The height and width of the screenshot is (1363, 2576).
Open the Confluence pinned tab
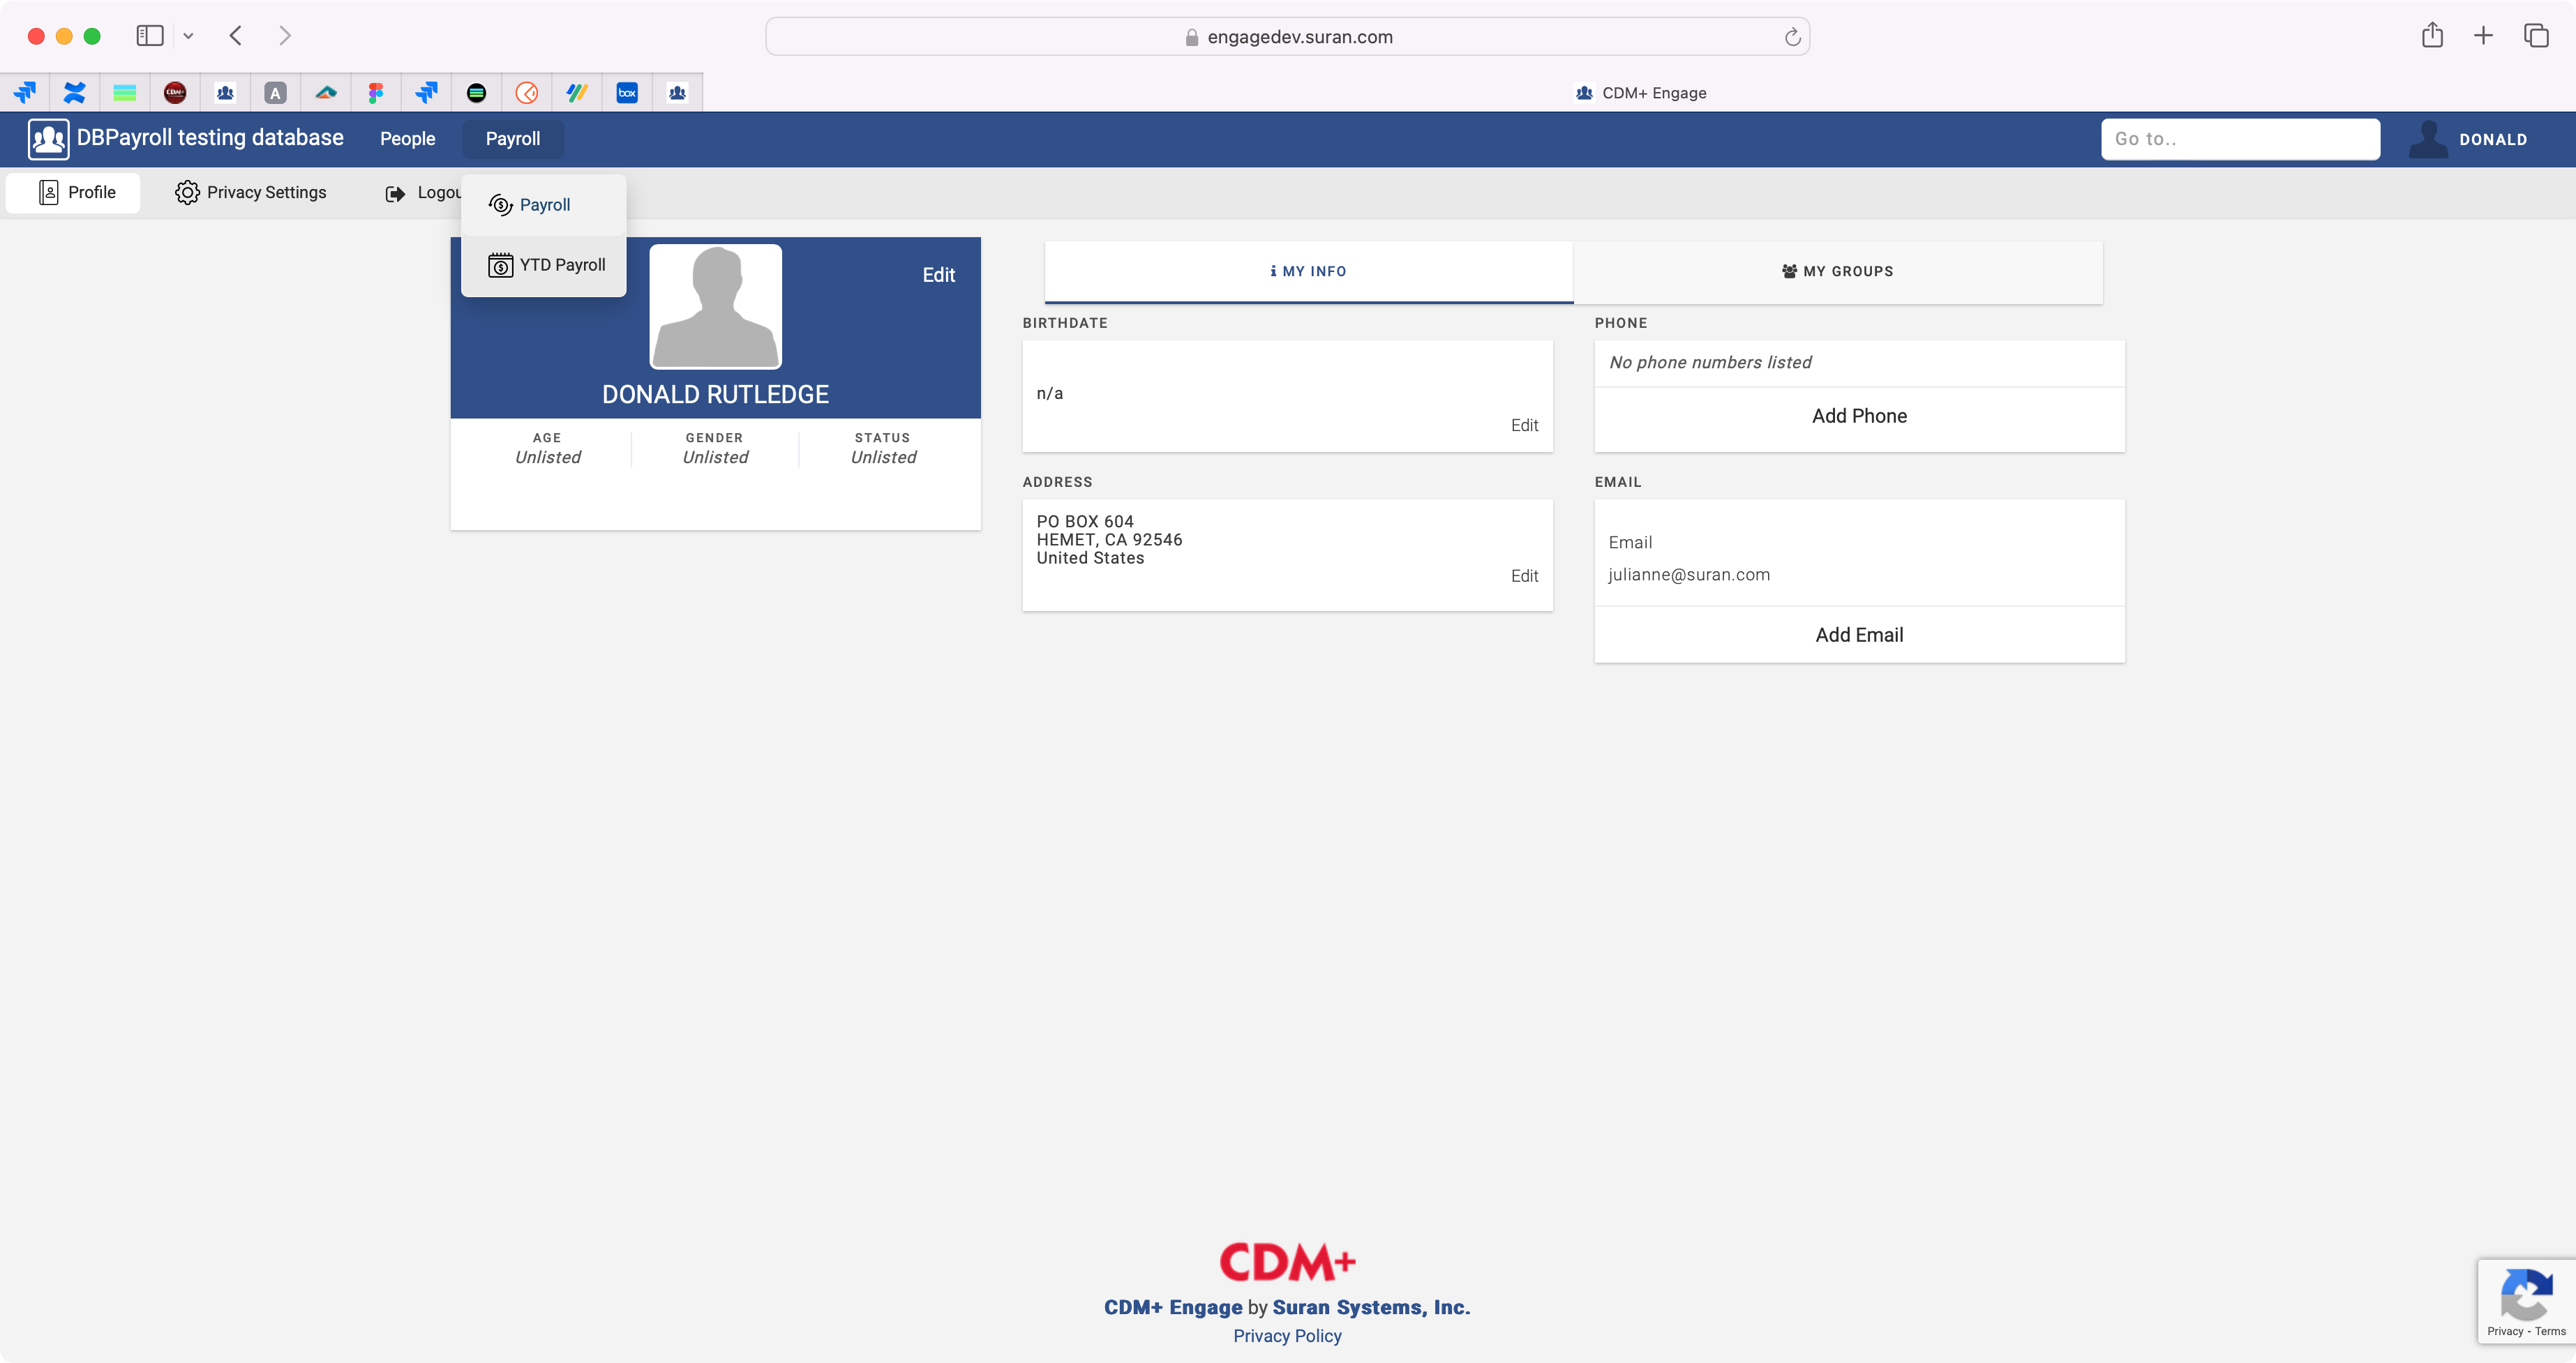click(74, 93)
